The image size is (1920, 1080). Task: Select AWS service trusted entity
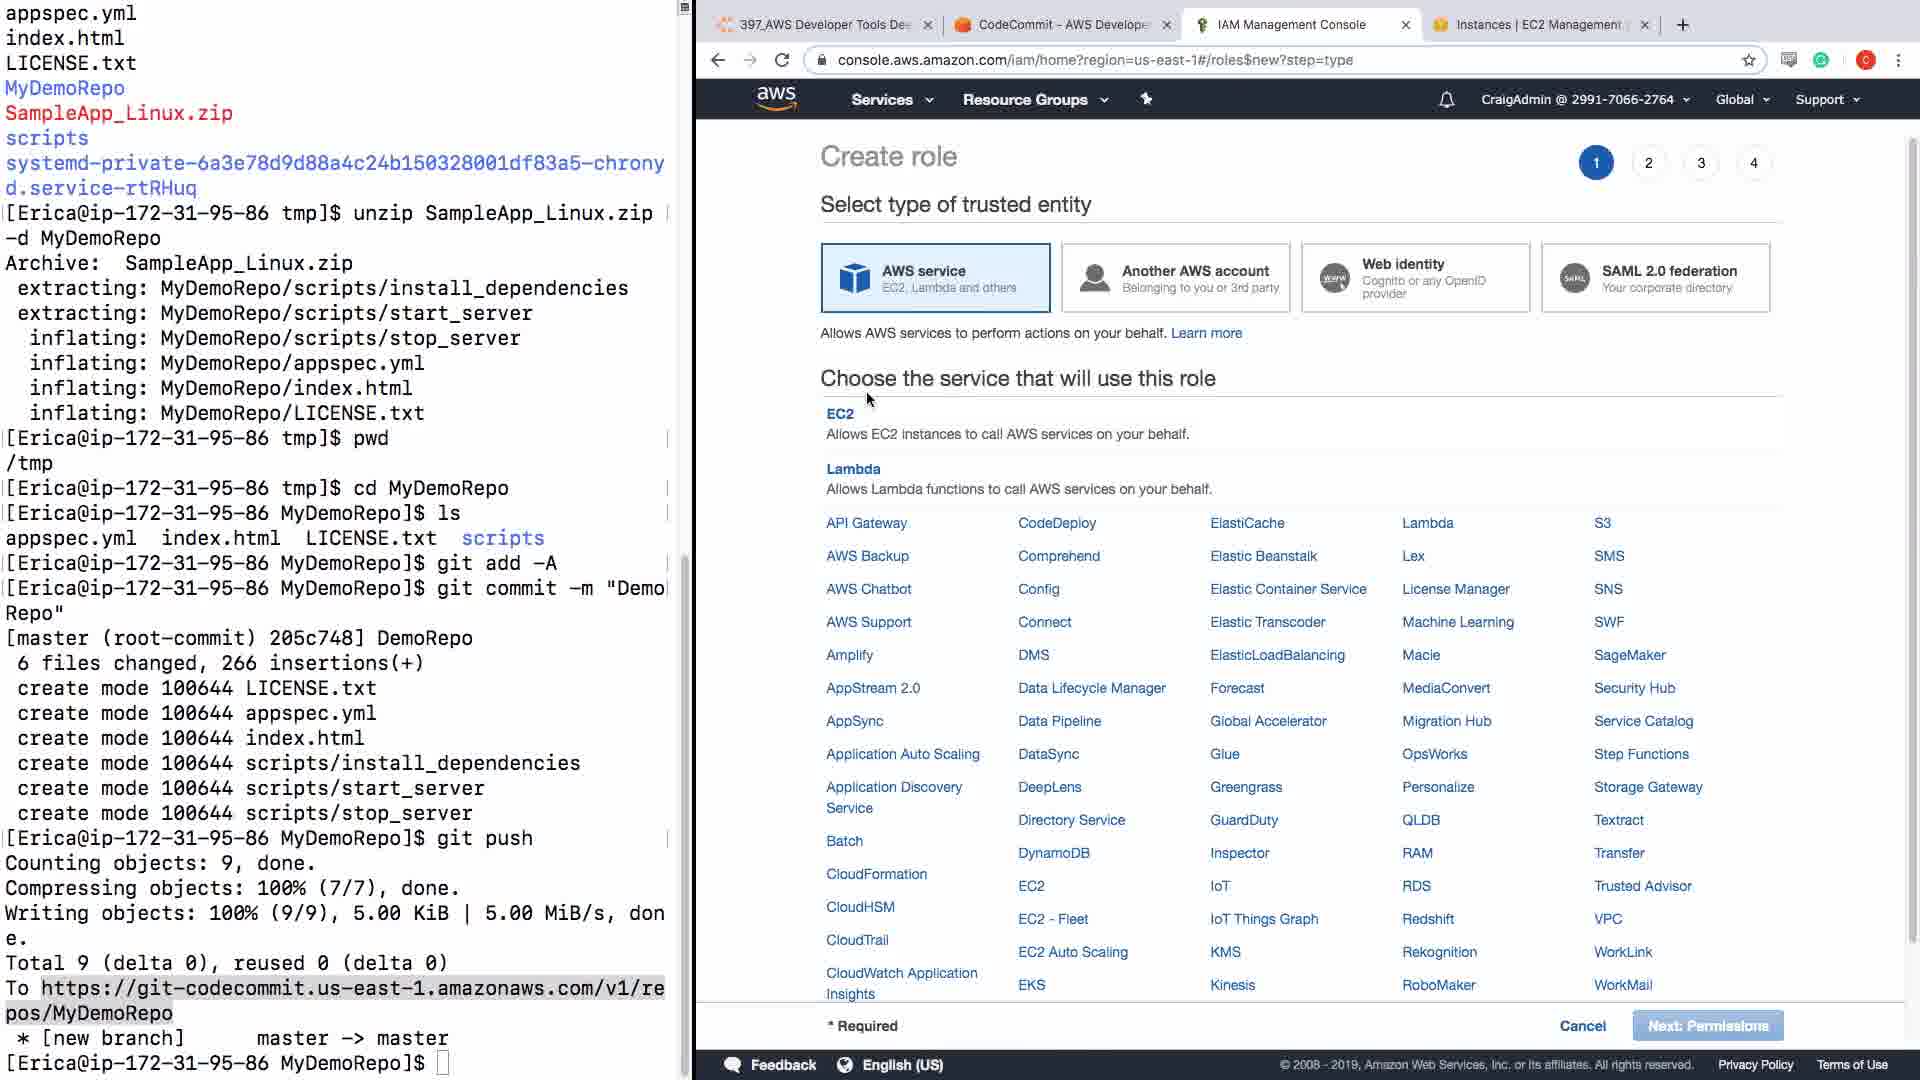pos(935,278)
